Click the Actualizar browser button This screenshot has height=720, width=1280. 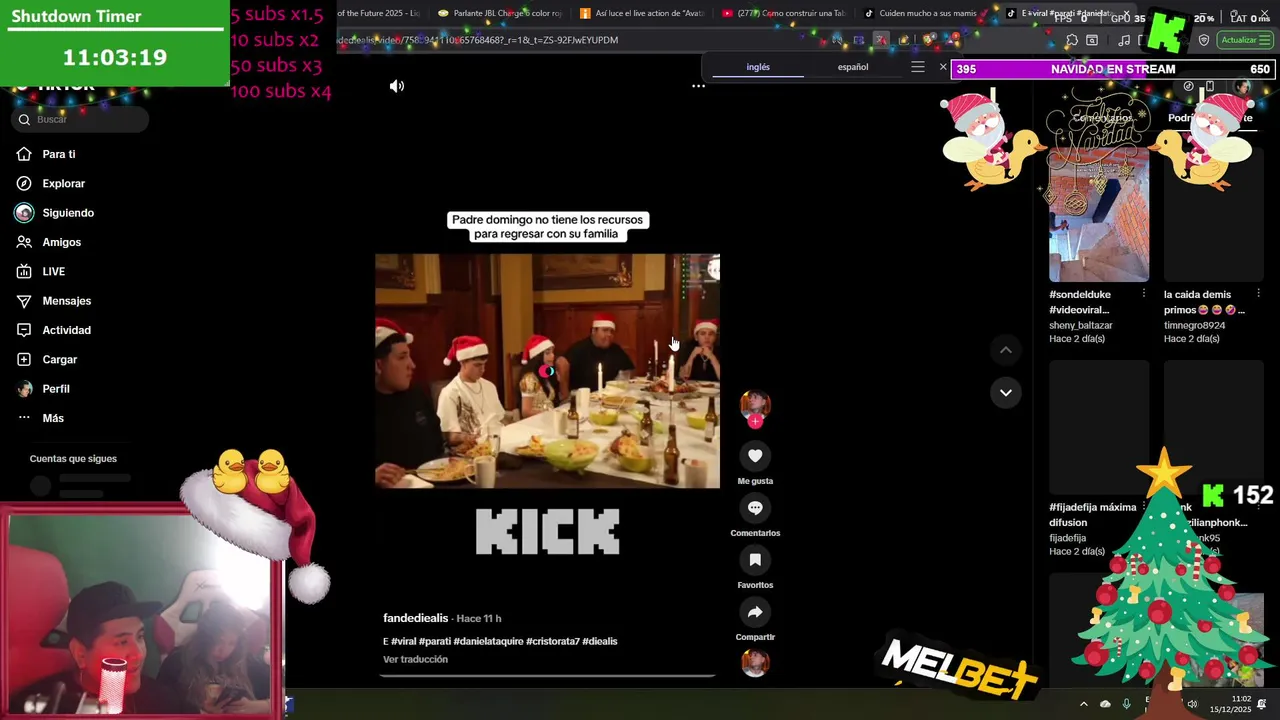click(1245, 40)
